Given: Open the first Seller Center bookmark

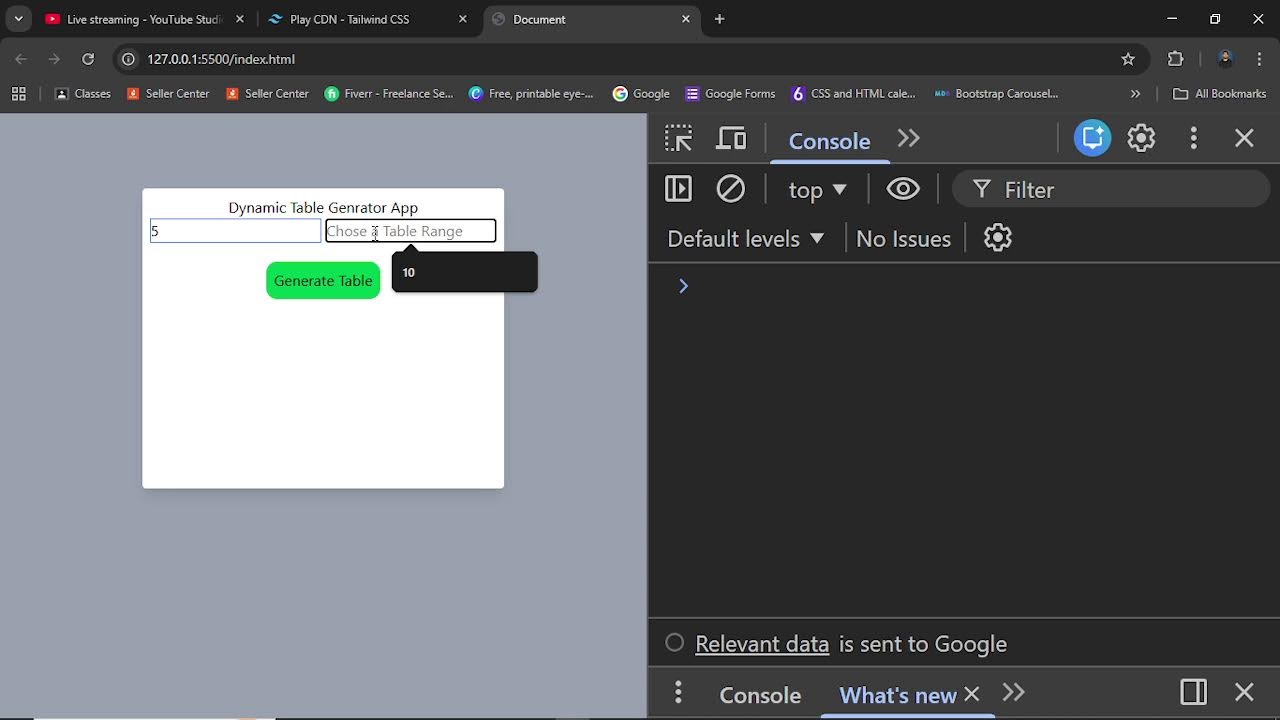Looking at the screenshot, I should [x=168, y=93].
